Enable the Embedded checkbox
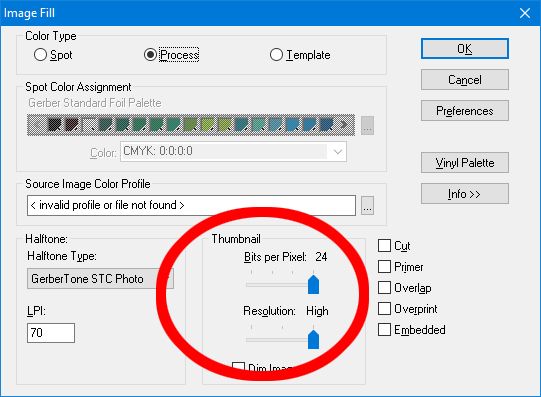 coord(384,330)
